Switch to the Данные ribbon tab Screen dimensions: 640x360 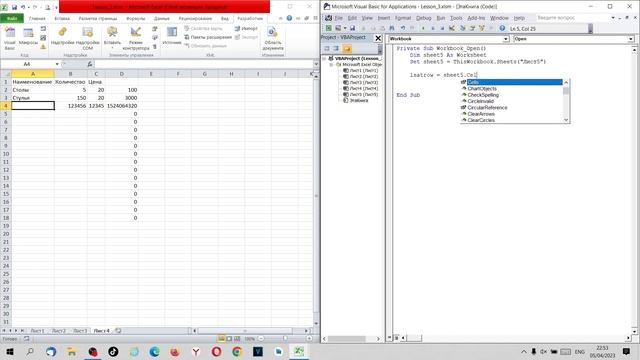[x=162, y=18]
